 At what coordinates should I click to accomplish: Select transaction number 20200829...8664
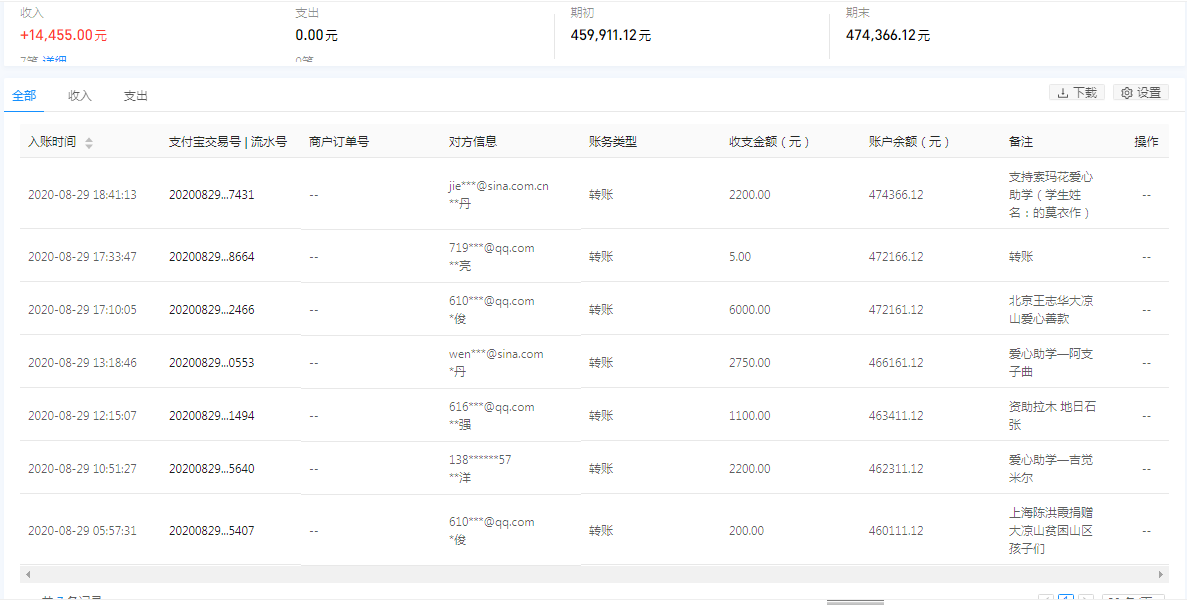pyautogui.click(x=211, y=257)
